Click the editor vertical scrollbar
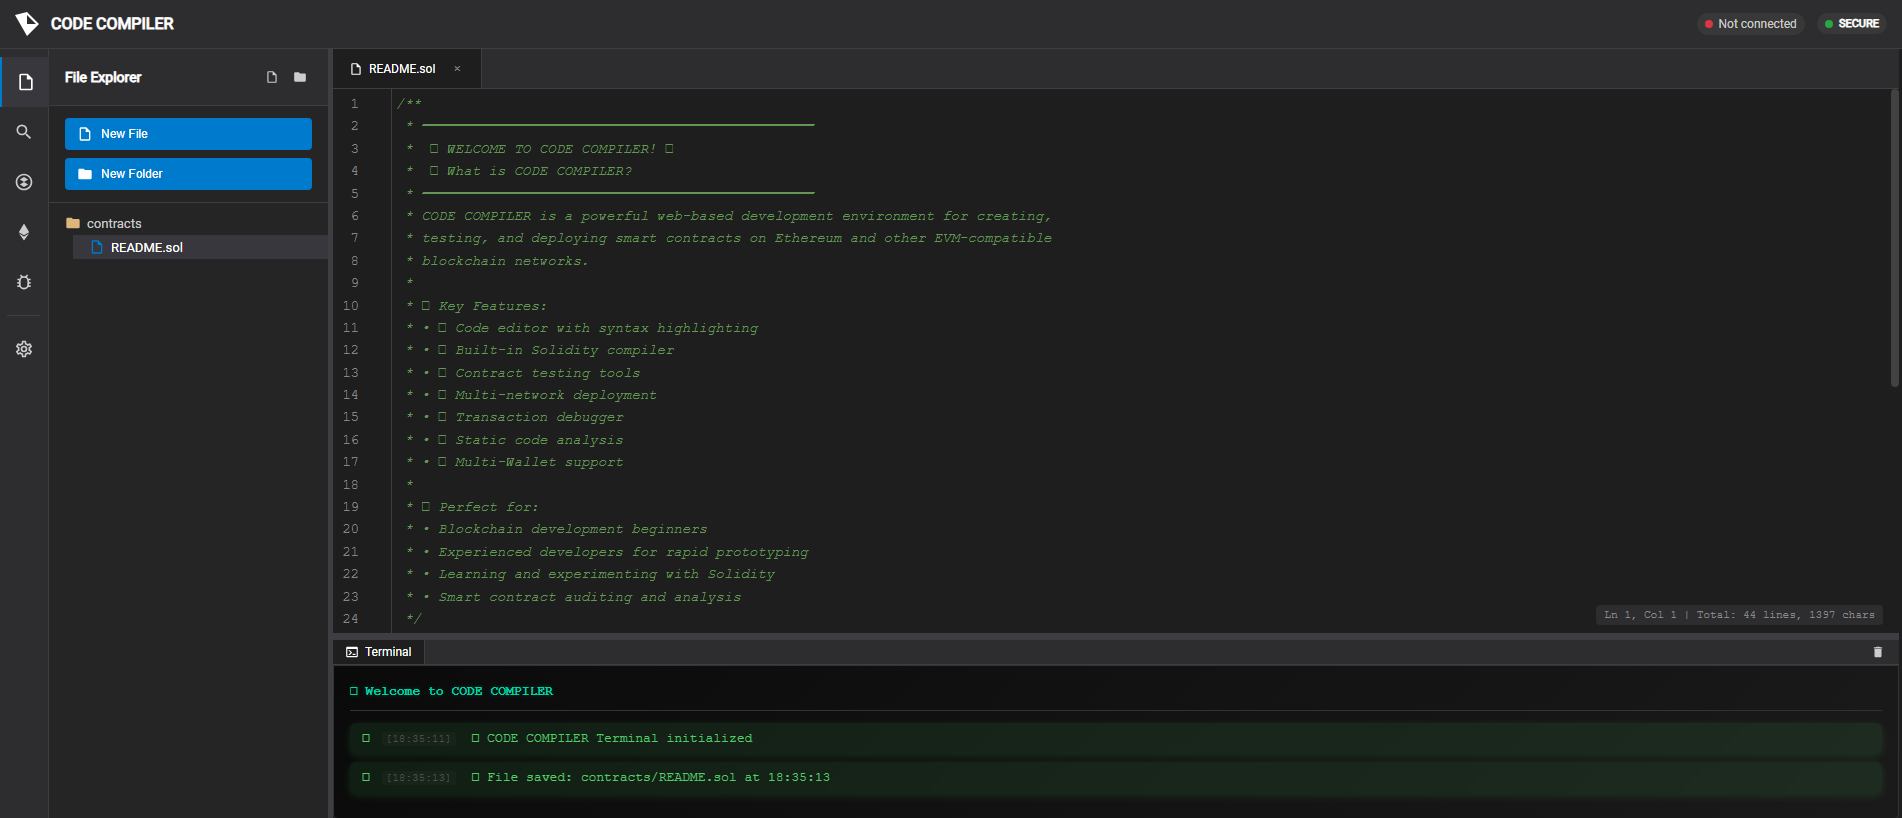 (x=1894, y=238)
